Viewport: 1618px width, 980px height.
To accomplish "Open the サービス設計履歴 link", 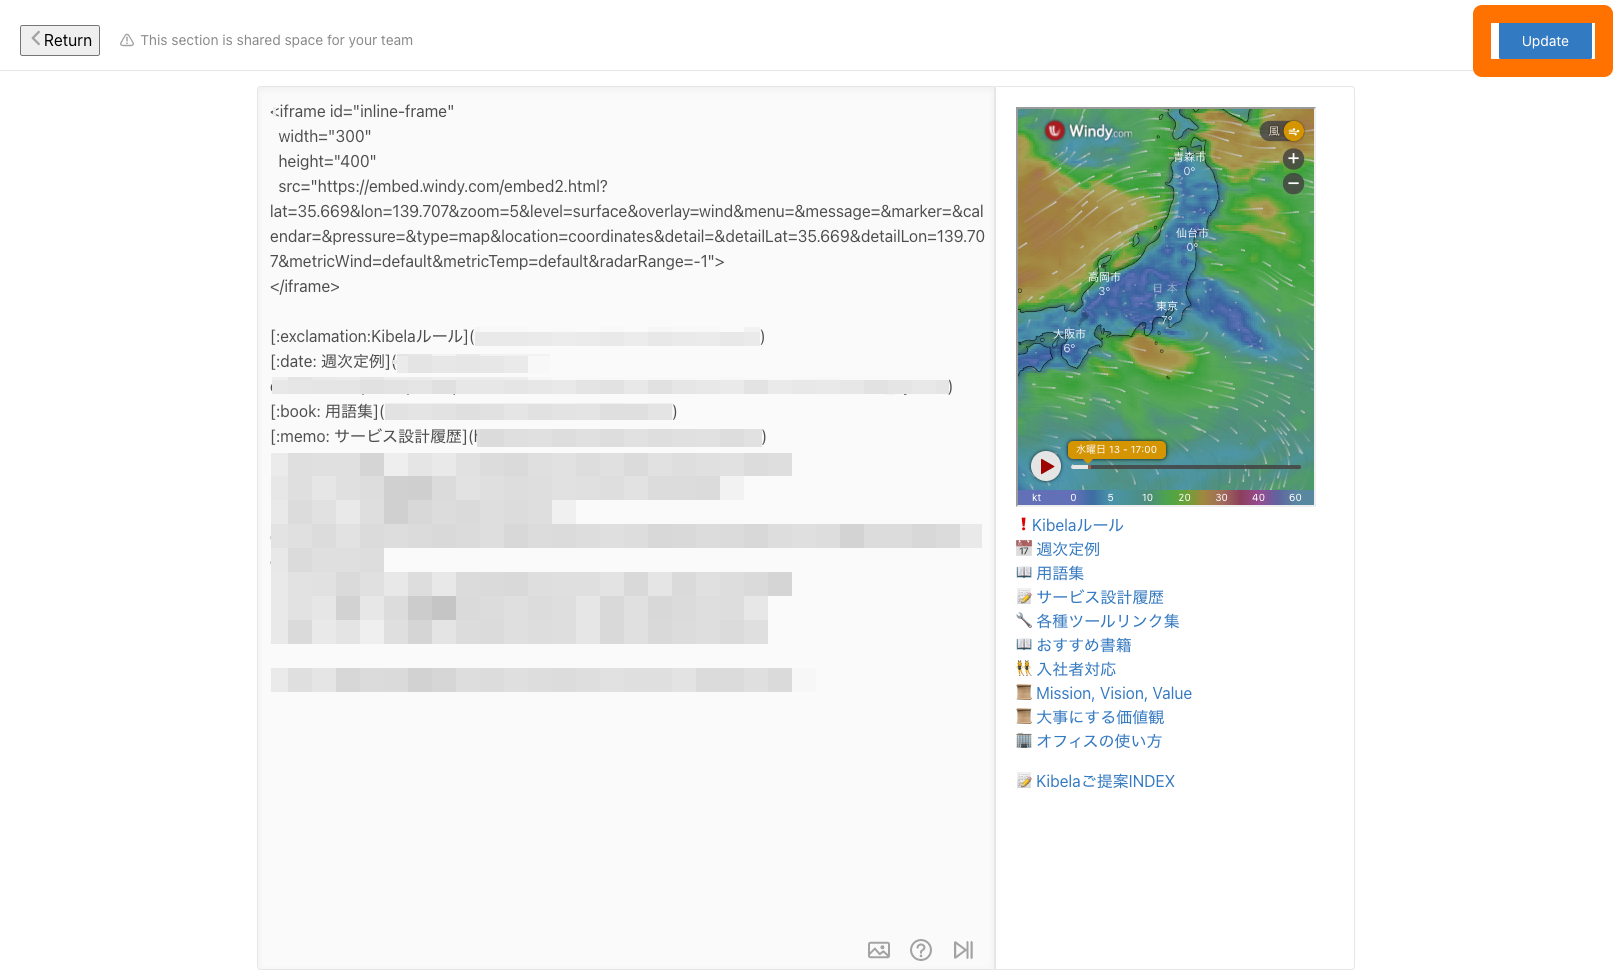I will pyautogui.click(x=1099, y=597).
